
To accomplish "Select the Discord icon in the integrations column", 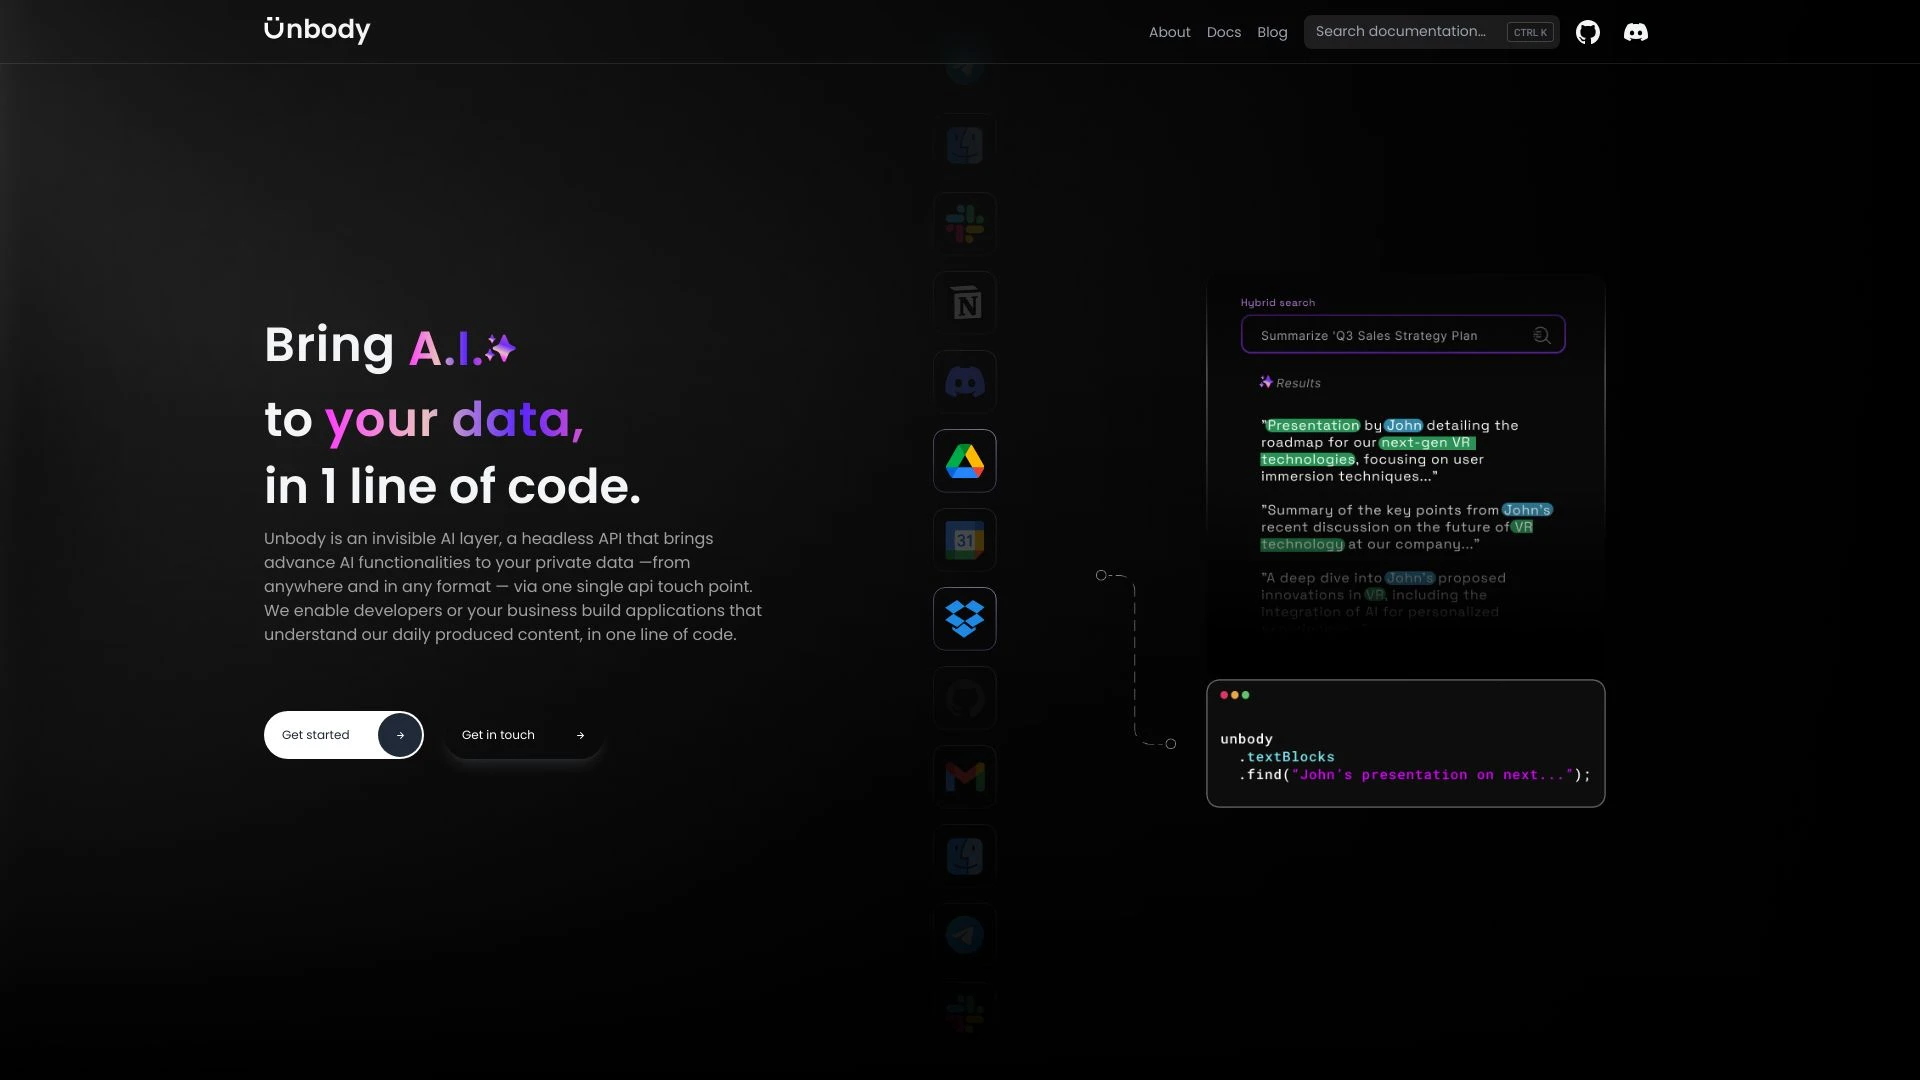I will tap(964, 381).
